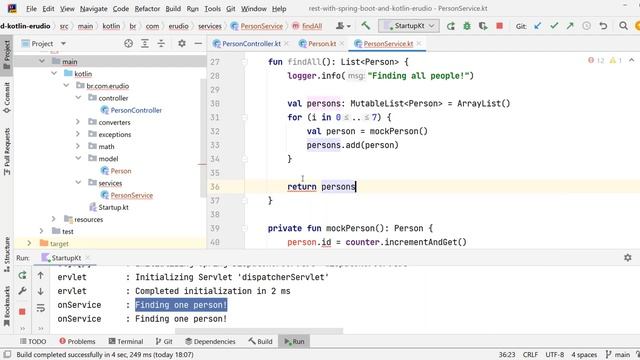The width and height of the screenshot is (640, 360).
Task: Collapse all icon in Project panel
Action: click(x=161, y=43)
